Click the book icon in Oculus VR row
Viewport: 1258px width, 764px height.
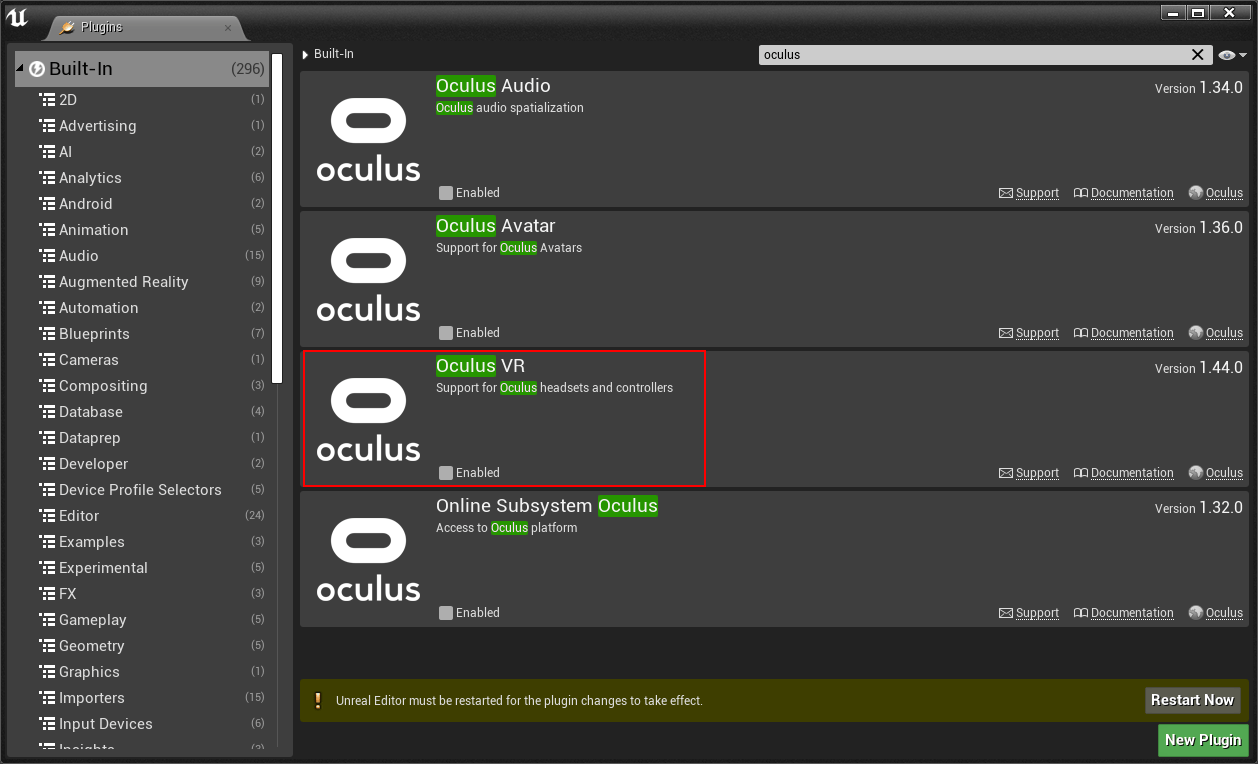tap(1081, 473)
